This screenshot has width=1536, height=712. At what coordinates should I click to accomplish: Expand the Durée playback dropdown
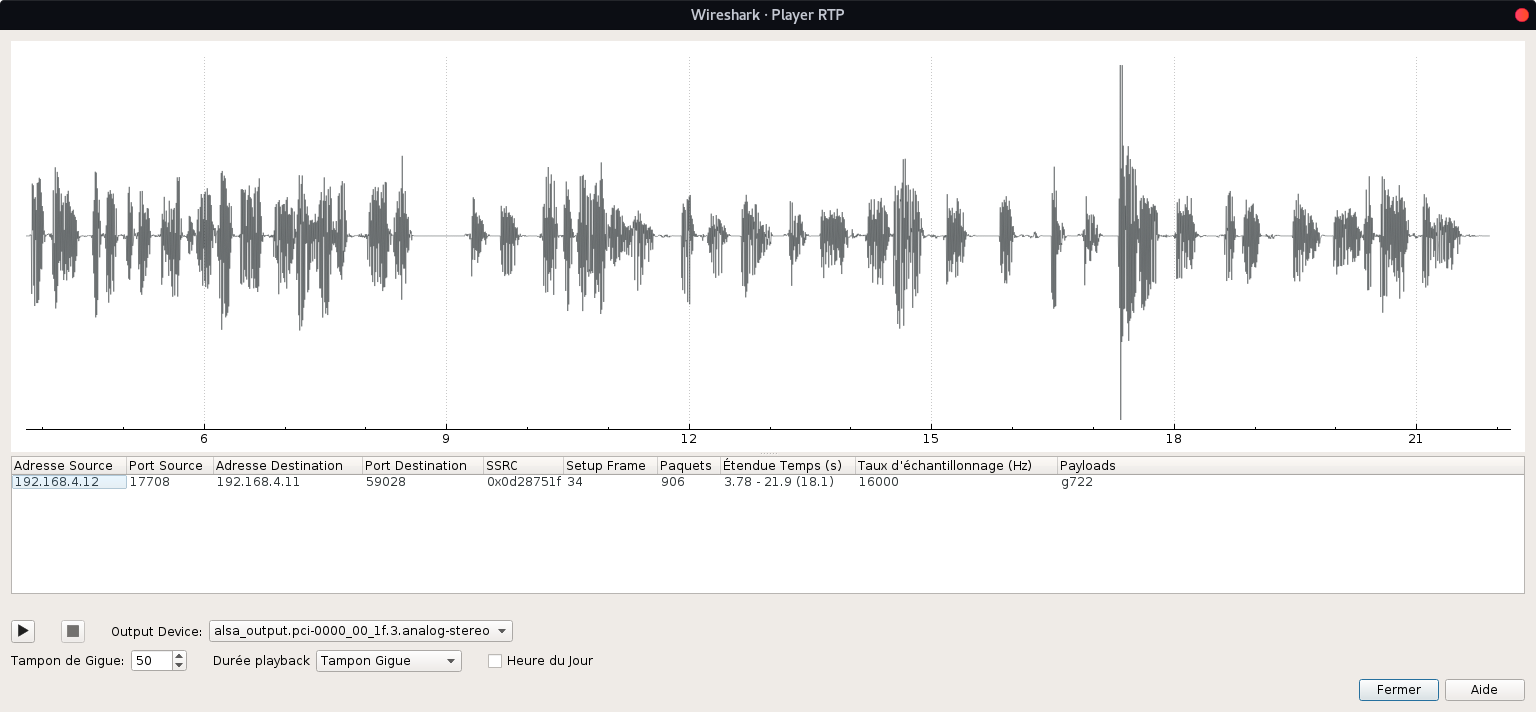point(388,661)
